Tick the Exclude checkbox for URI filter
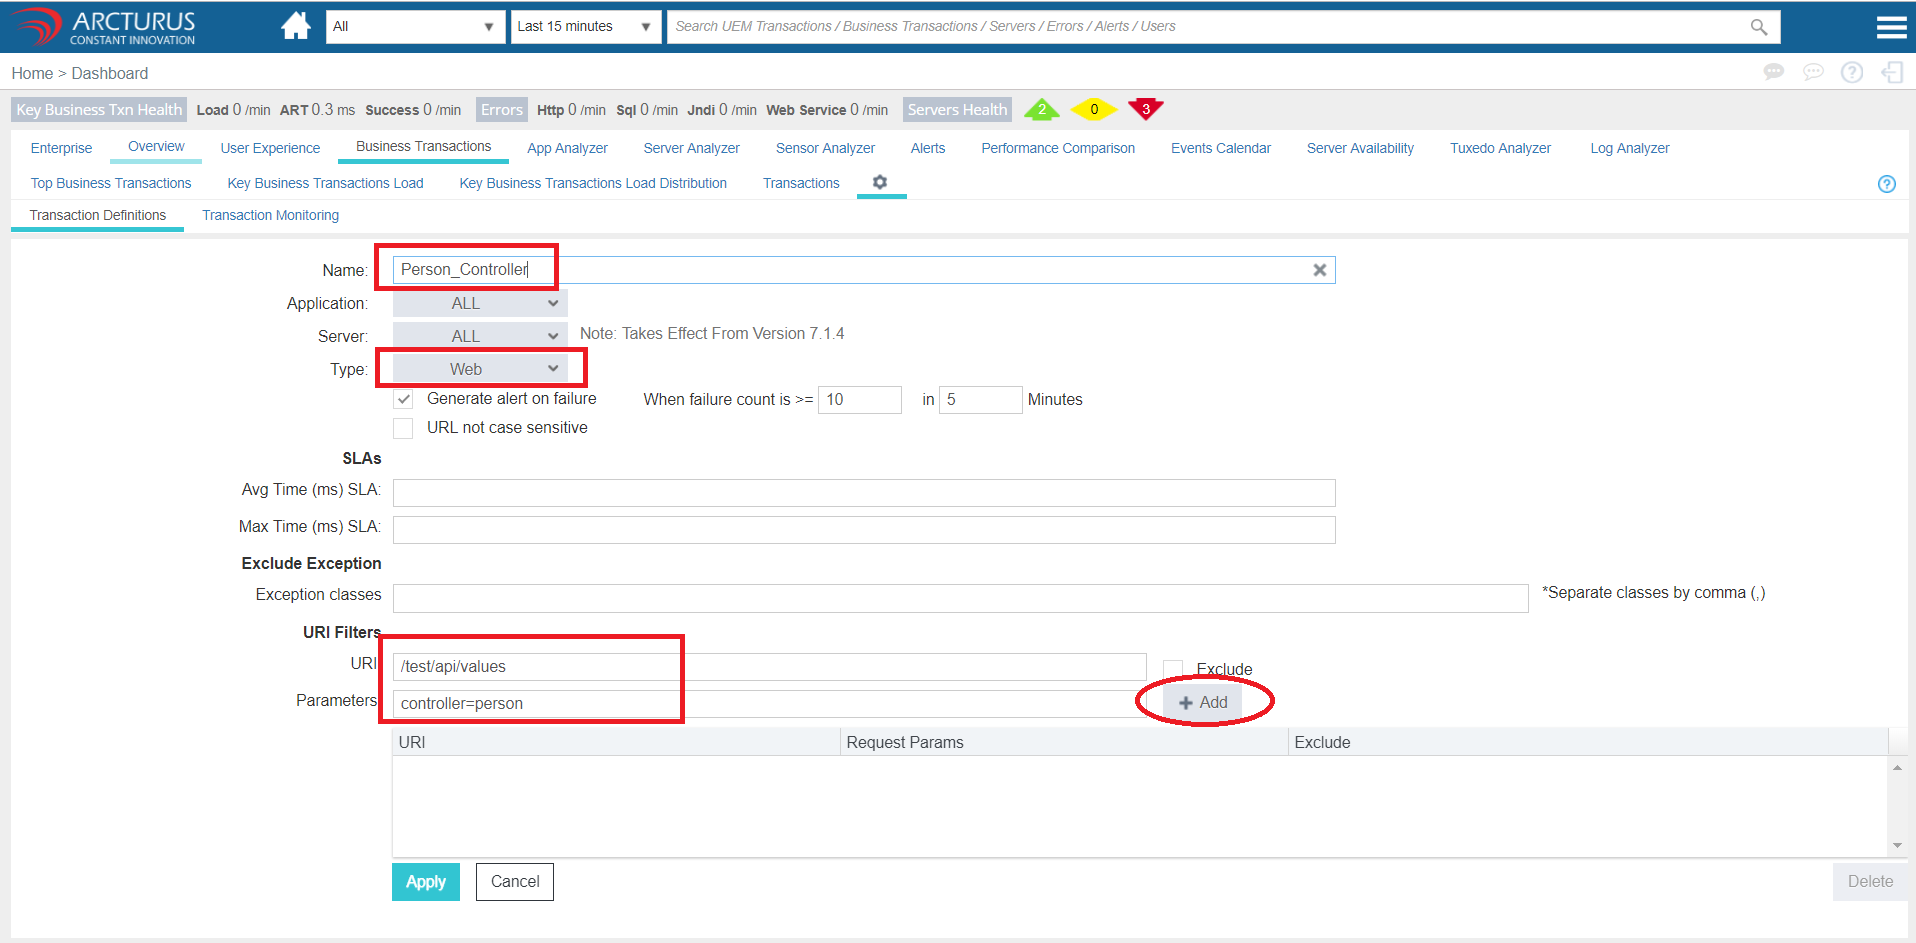1916x943 pixels. coord(1173,669)
